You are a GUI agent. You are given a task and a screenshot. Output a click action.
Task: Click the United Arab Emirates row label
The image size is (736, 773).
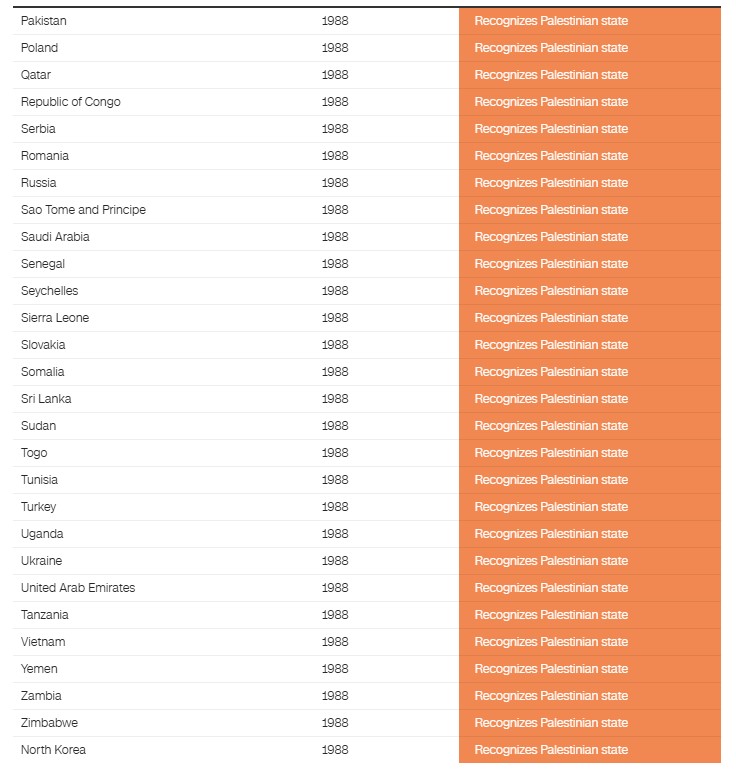(x=78, y=588)
